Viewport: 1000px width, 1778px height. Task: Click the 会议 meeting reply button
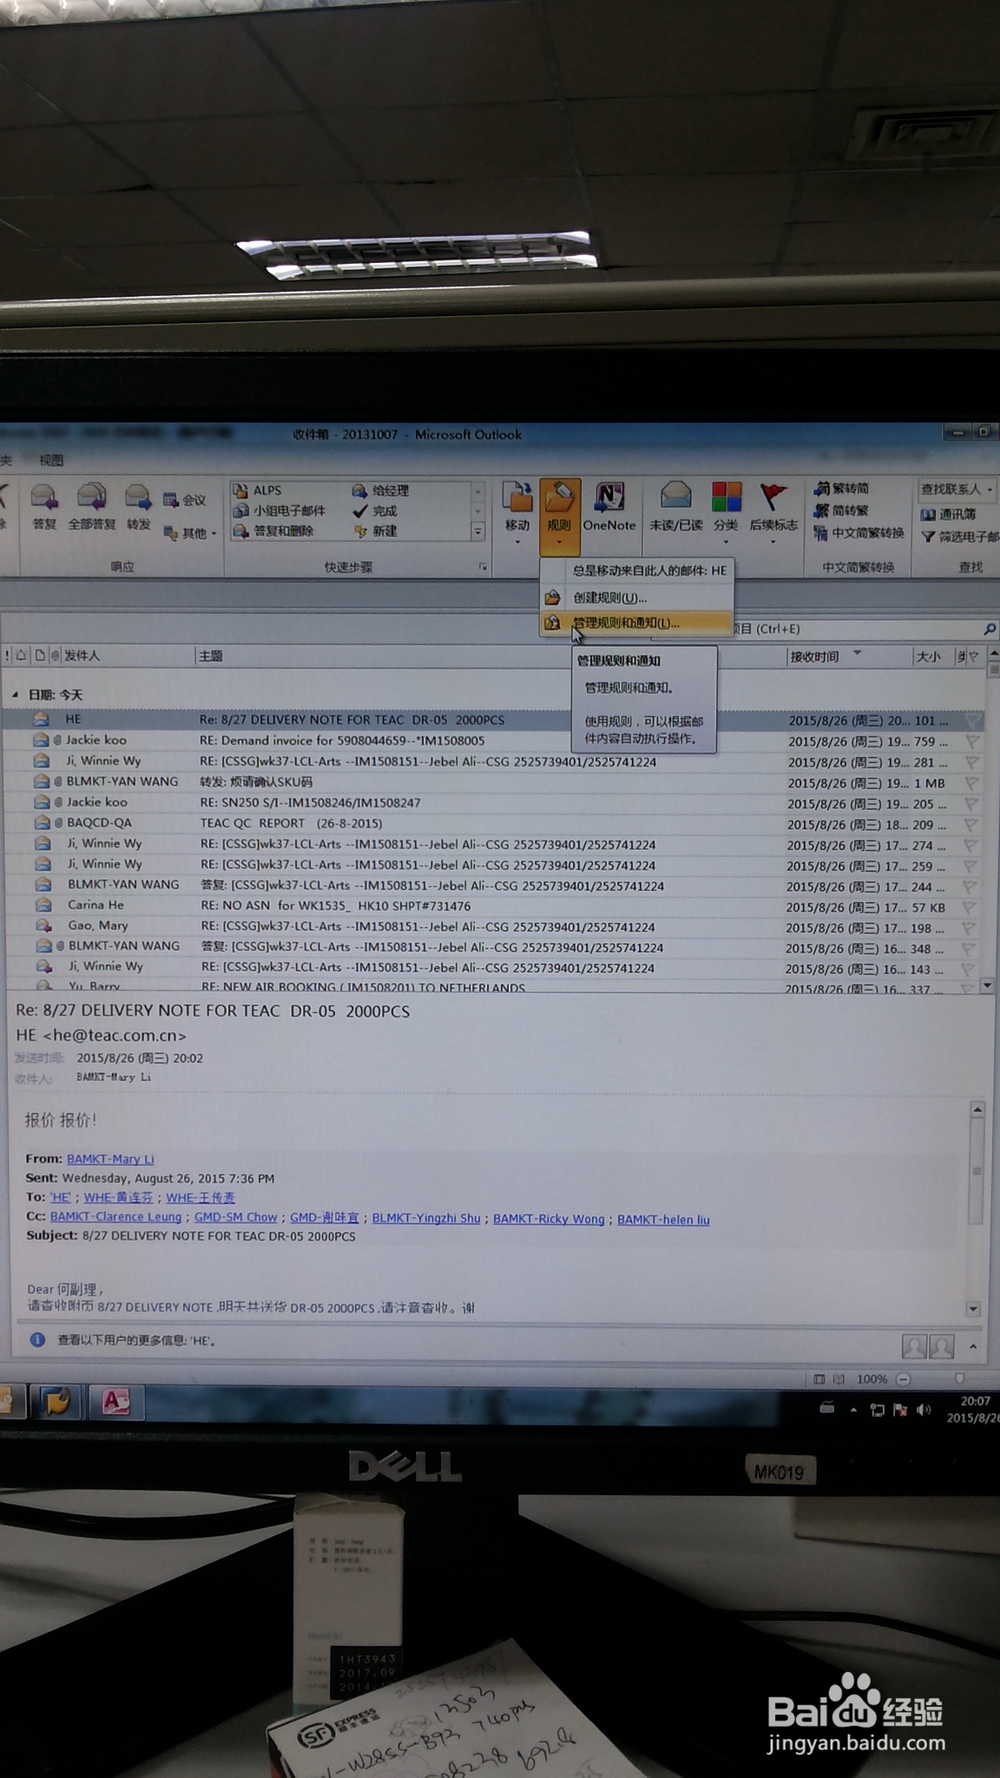point(185,499)
